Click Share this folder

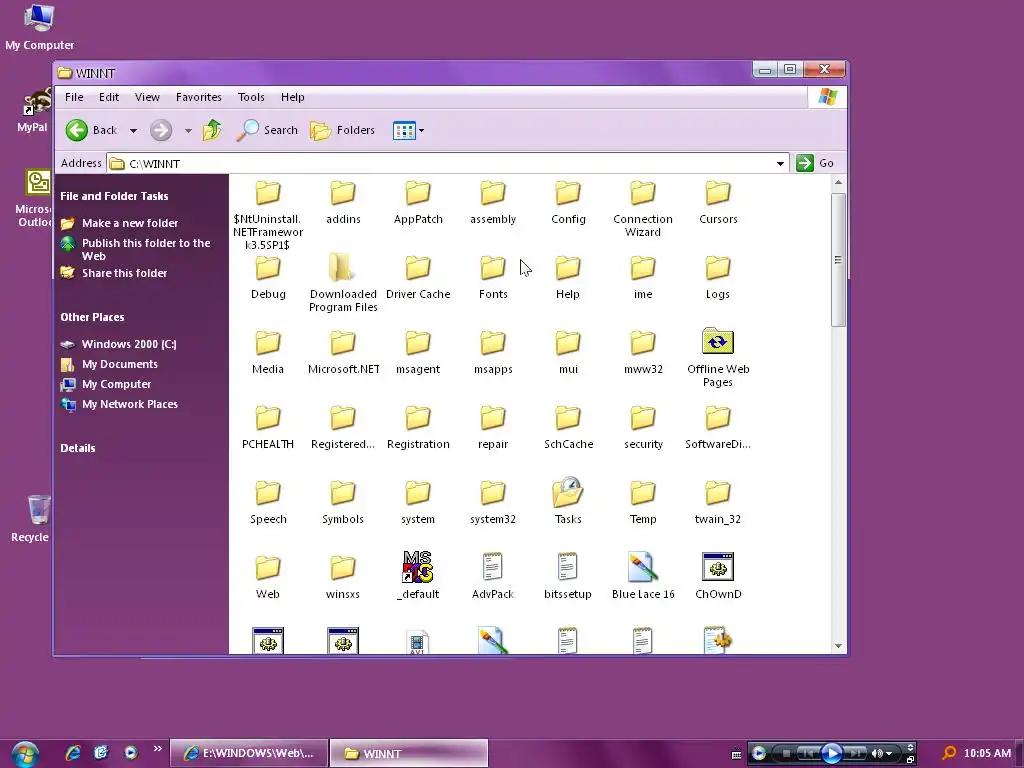coord(114,273)
